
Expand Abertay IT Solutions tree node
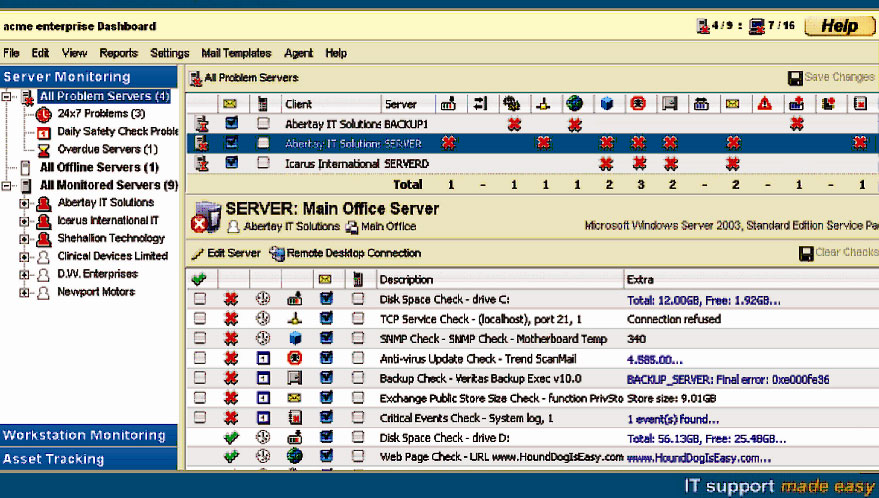24,203
